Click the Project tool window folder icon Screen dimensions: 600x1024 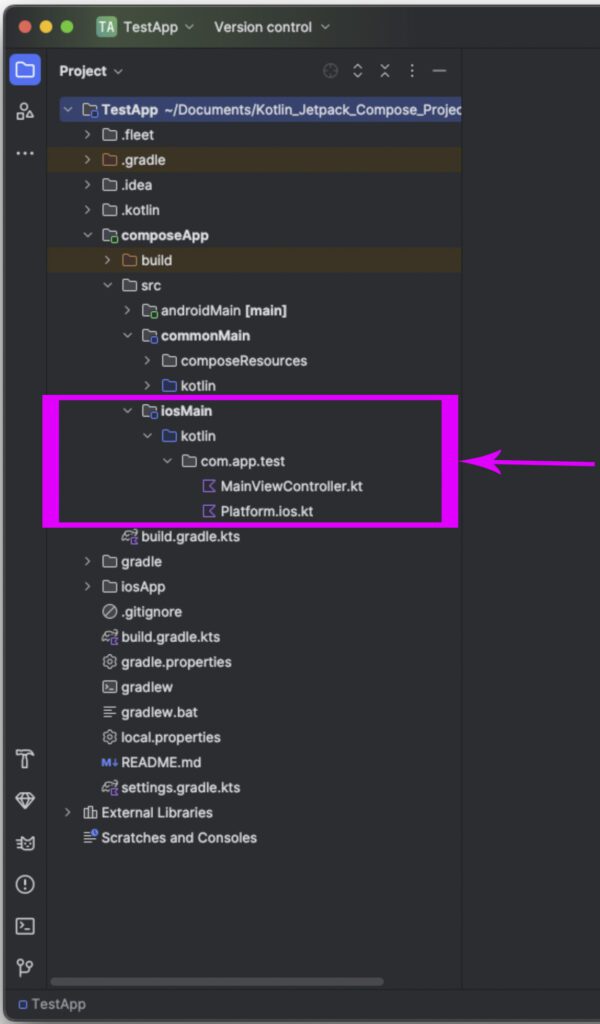tap(25, 70)
